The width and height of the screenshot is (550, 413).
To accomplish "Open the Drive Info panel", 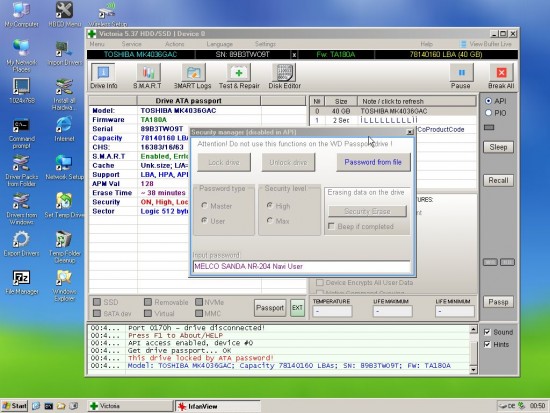I will [x=103, y=76].
